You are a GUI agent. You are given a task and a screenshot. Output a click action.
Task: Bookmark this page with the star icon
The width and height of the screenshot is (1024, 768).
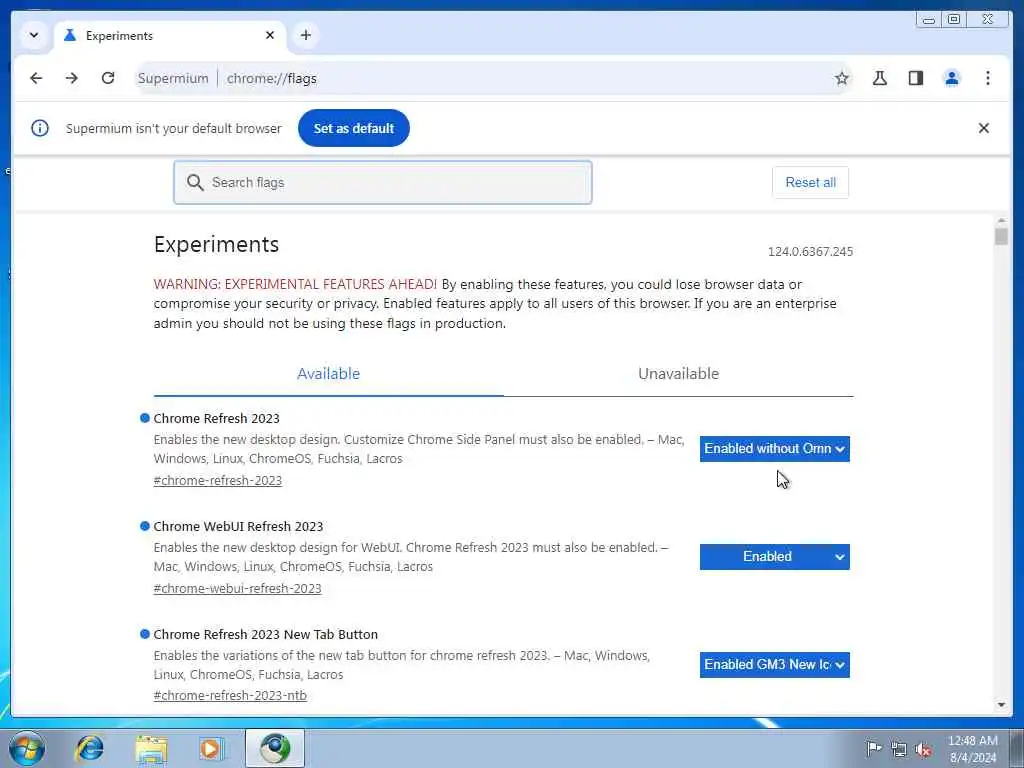pos(842,78)
